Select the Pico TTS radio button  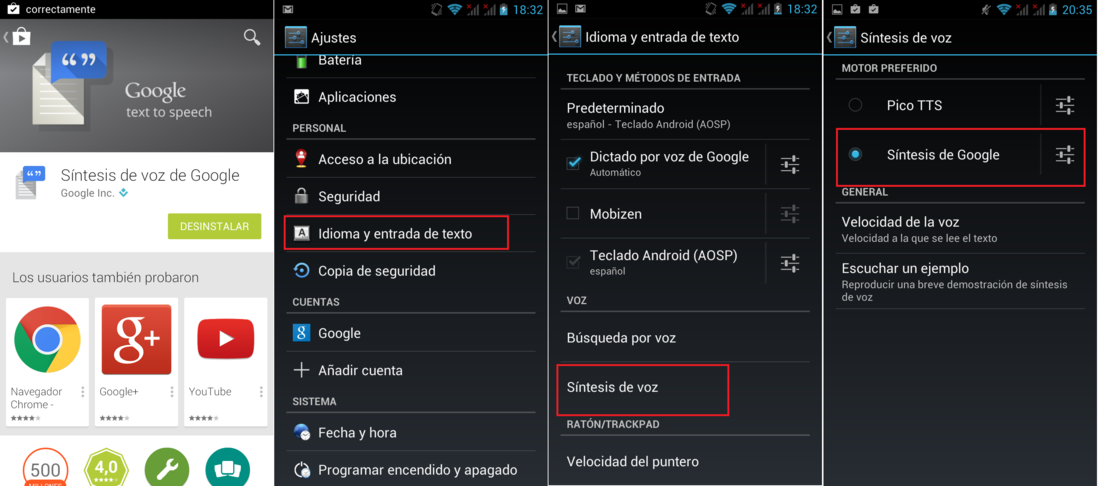(x=855, y=105)
